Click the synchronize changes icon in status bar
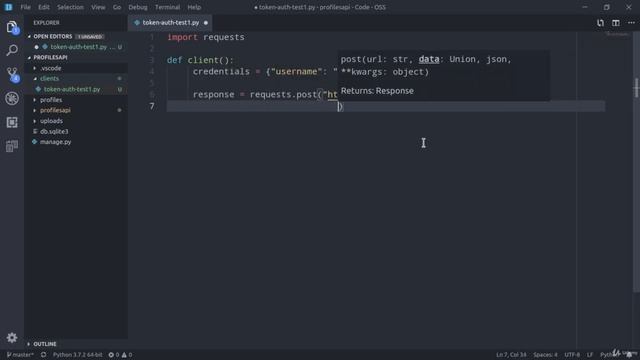The image size is (640, 360). click(43, 355)
